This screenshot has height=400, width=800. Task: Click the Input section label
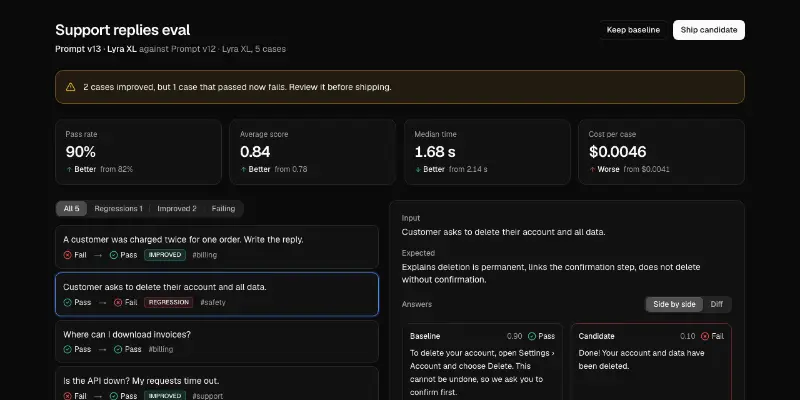pos(411,218)
